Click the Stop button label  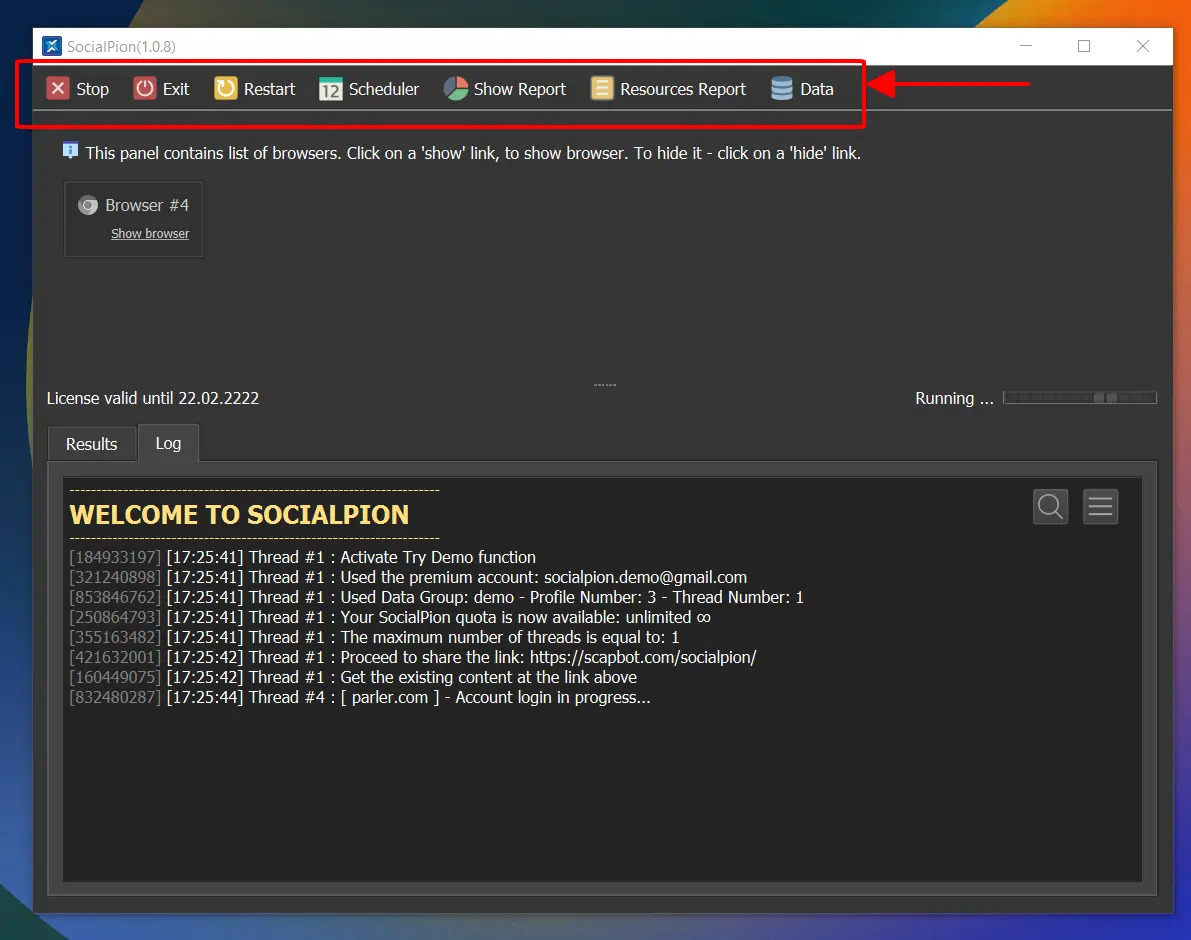pyautogui.click(x=93, y=90)
